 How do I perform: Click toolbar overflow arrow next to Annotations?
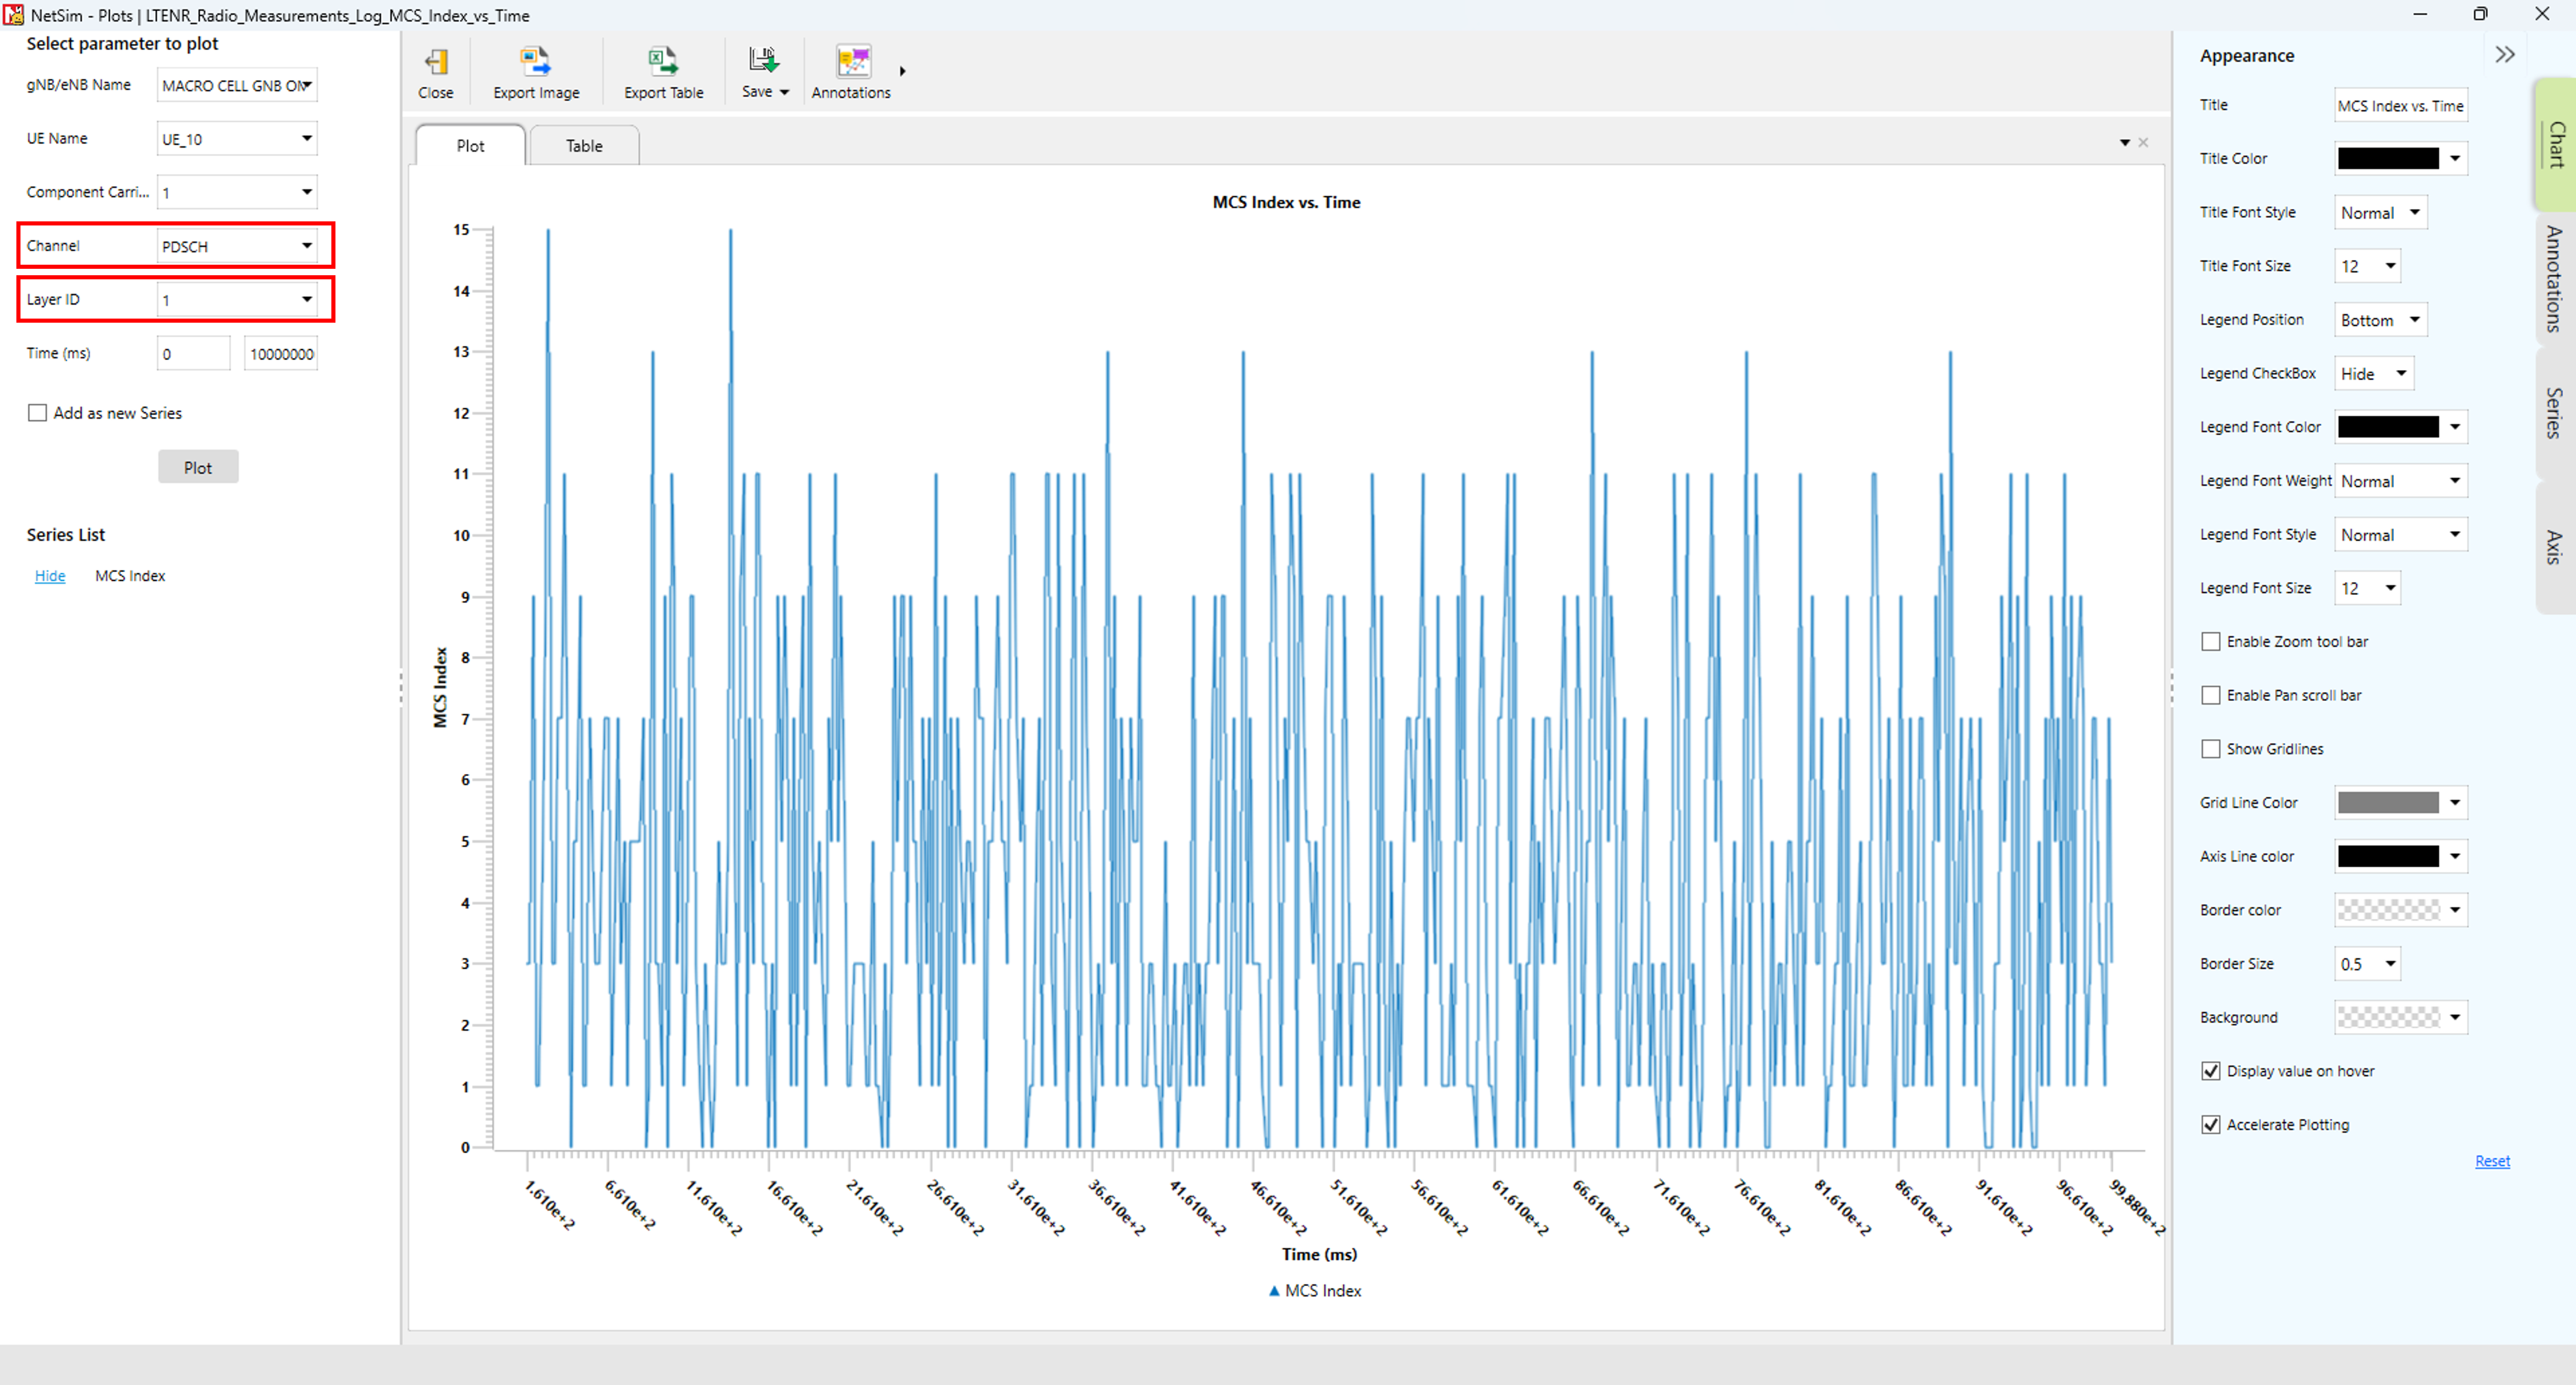902,71
